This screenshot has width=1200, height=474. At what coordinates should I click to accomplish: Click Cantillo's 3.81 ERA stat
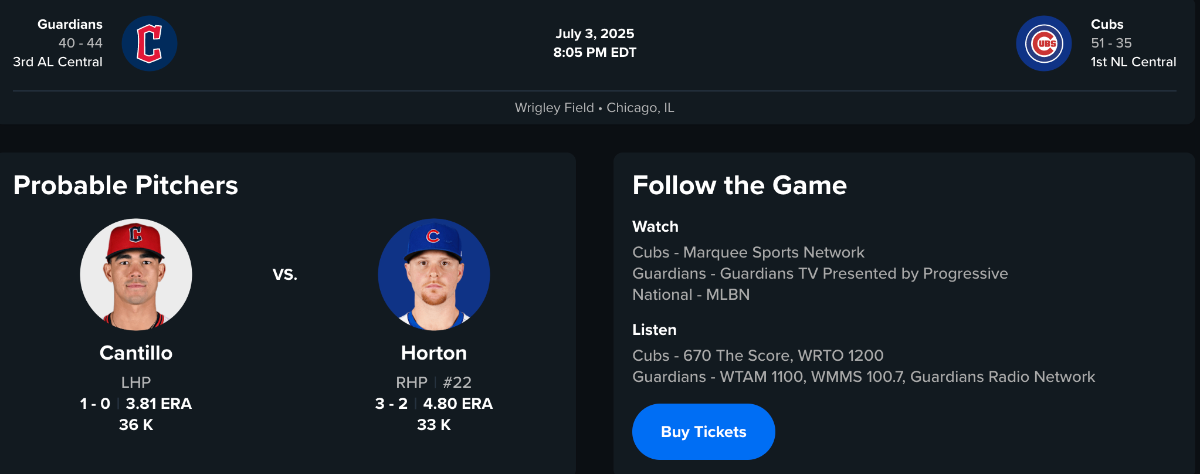click(x=159, y=404)
